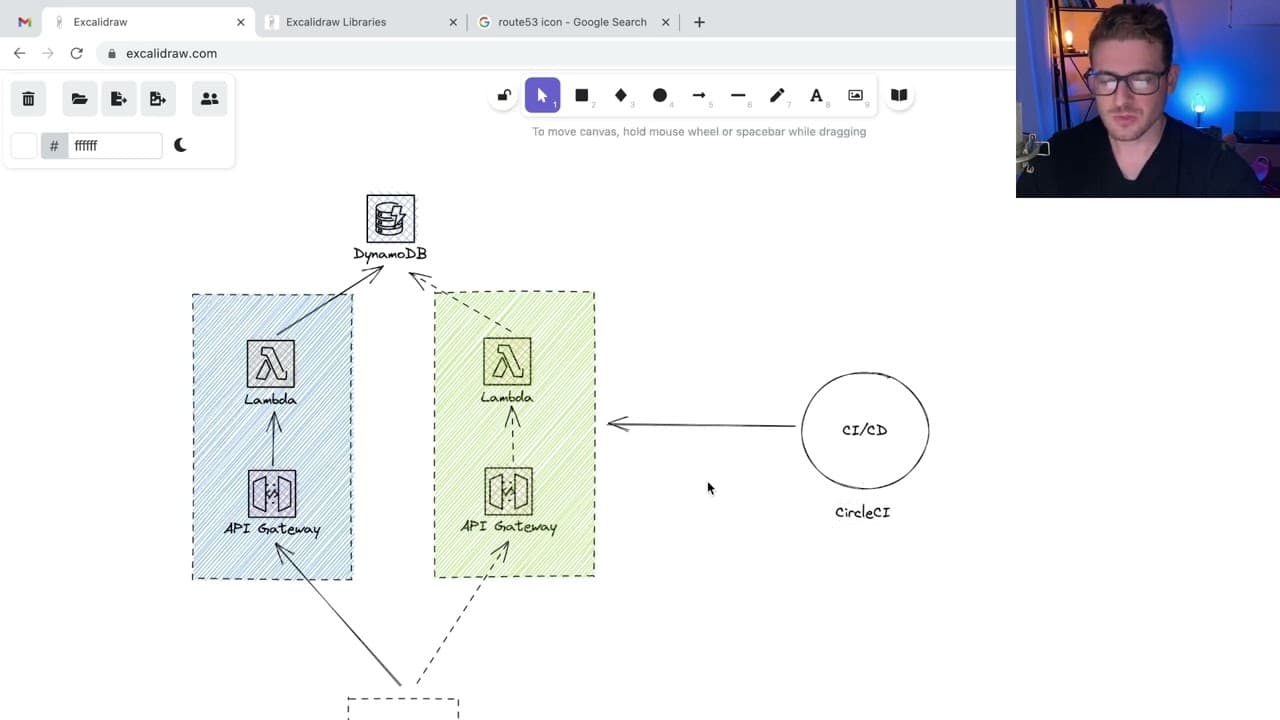
Task: Select the Excalidraw browser tab
Action: tap(147, 22)
